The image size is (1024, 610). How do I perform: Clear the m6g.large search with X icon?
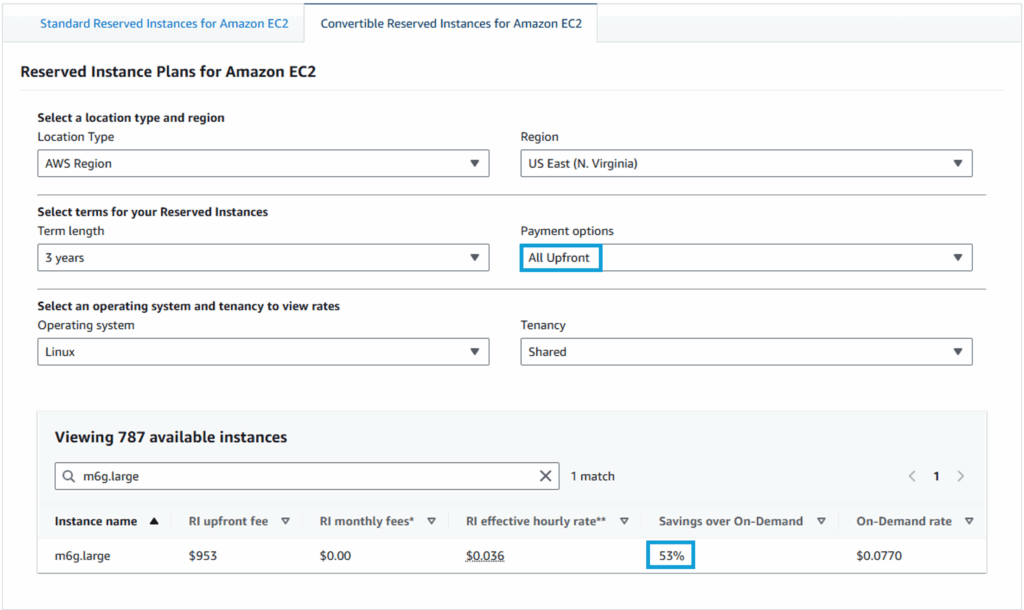coord(545,476)
